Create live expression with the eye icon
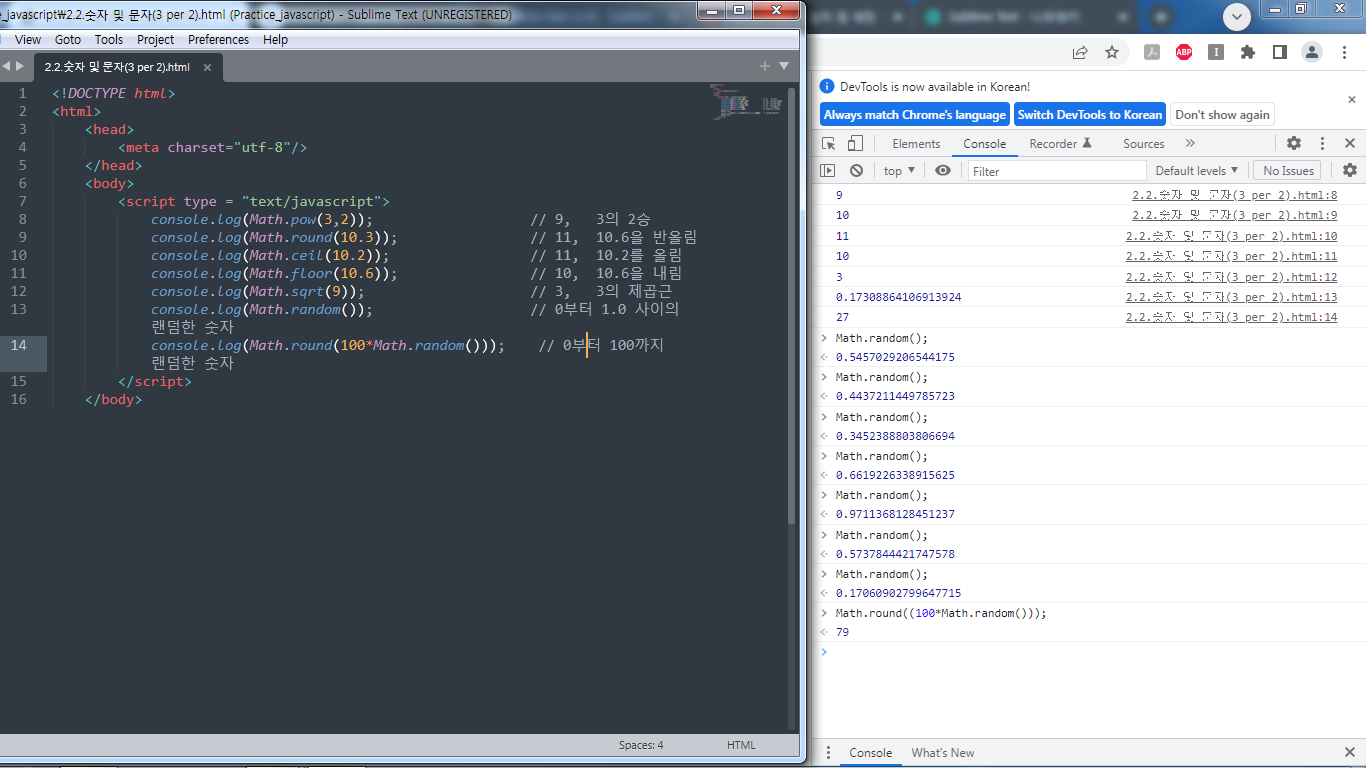Viewport: 1366px width, 768px height. [x=943, y=171]
